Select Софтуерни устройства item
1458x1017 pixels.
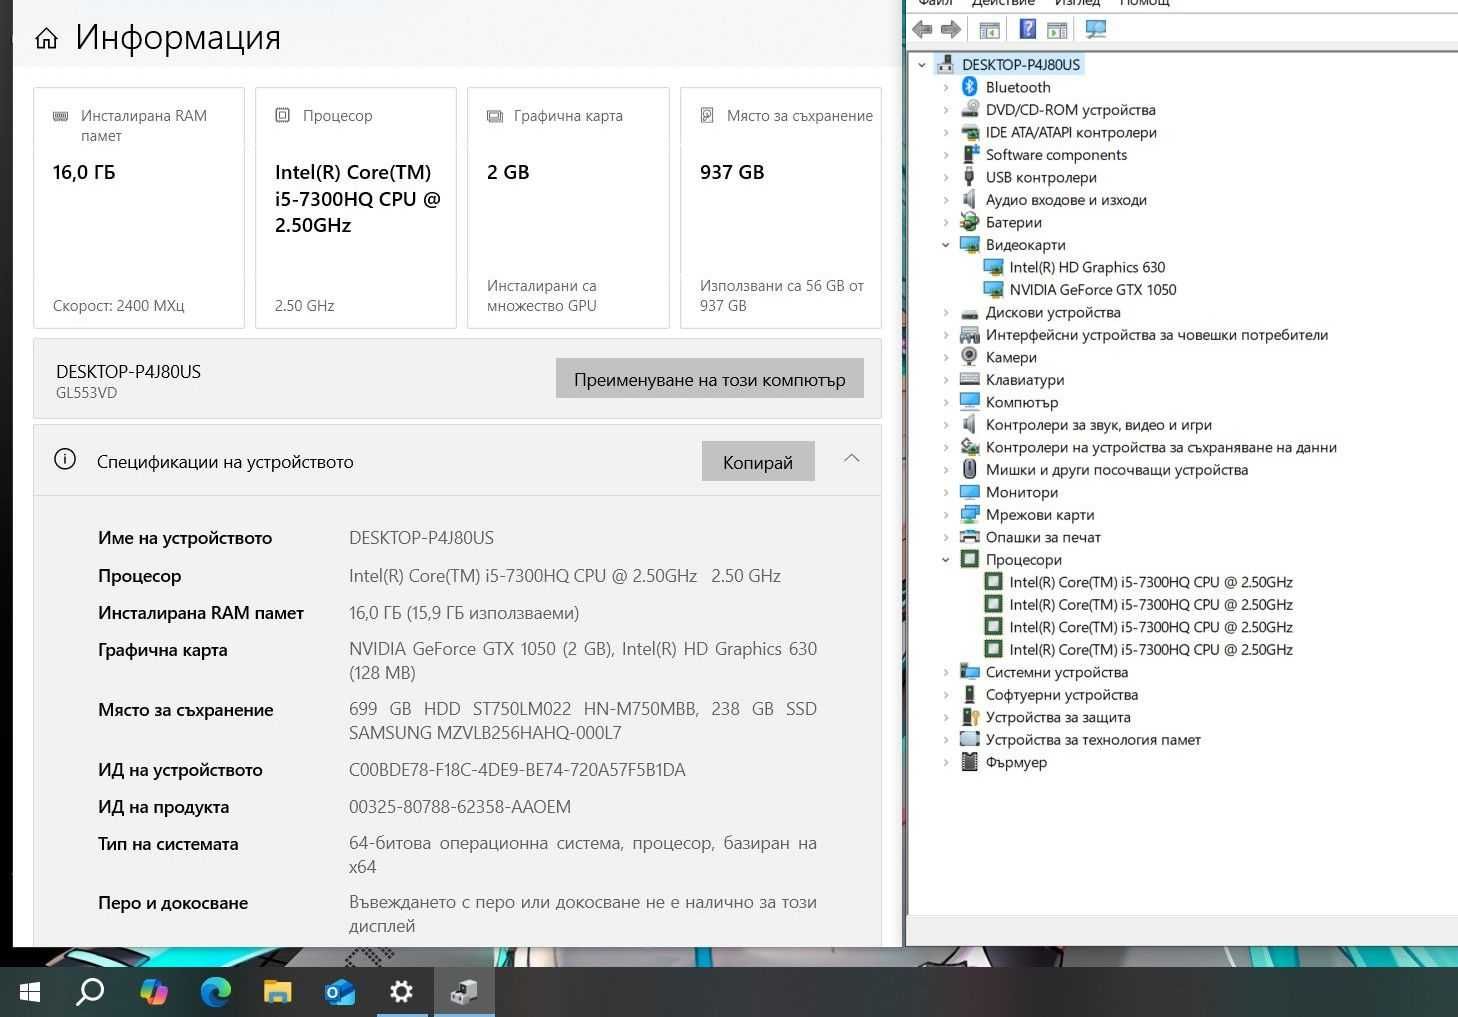click(1062, 695)
